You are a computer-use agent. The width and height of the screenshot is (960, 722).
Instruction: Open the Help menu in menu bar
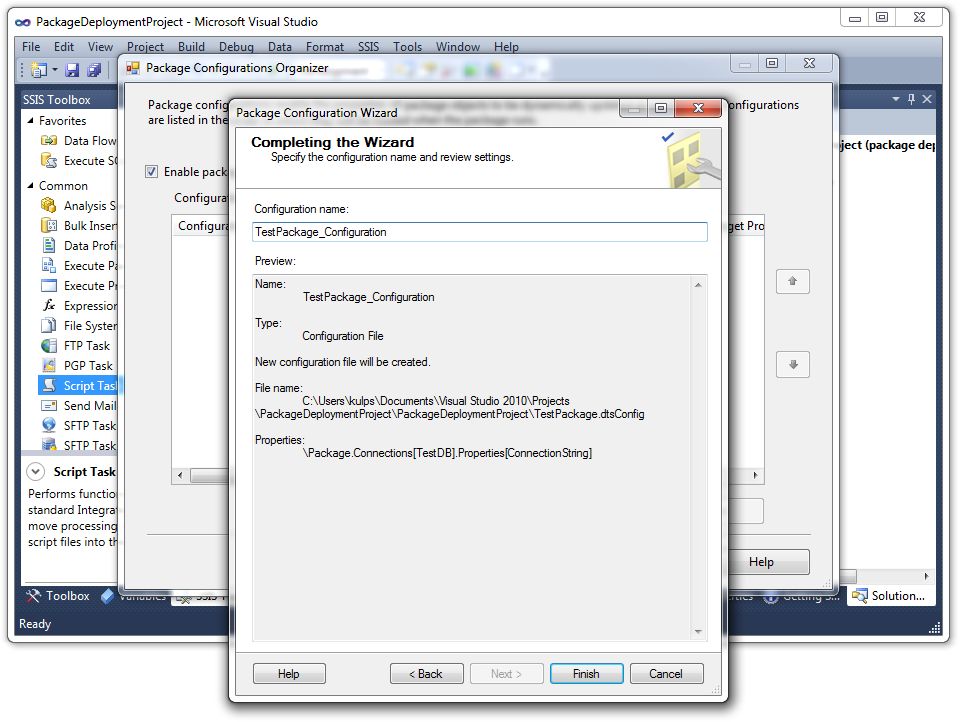click(506, 47)
